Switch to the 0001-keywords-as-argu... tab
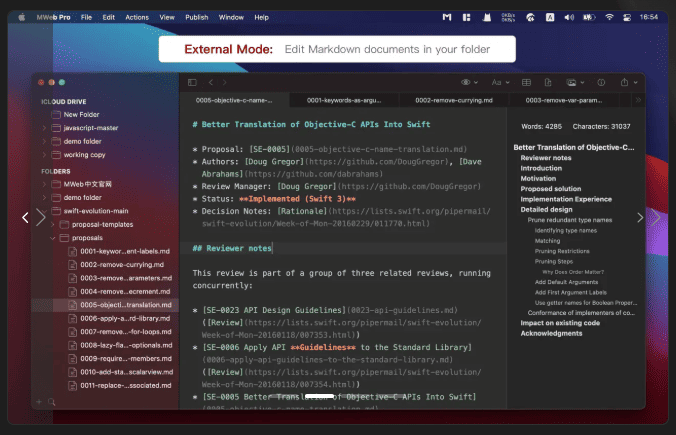This screenshot has height=435, width=676. click(344, 100)
